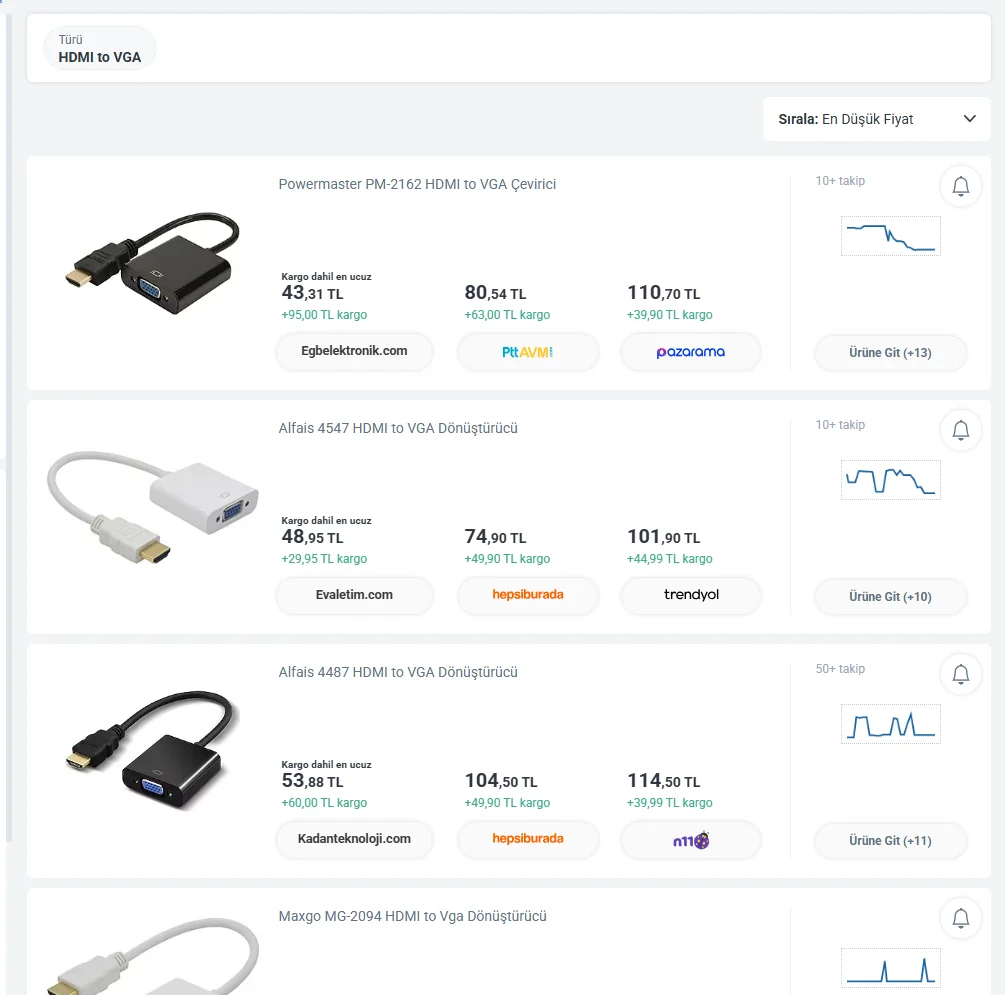Open Trendyol offer for Alfais 4547
Image resolution: width=1005 pixels, height=995 pixels.
coord(690,596)
